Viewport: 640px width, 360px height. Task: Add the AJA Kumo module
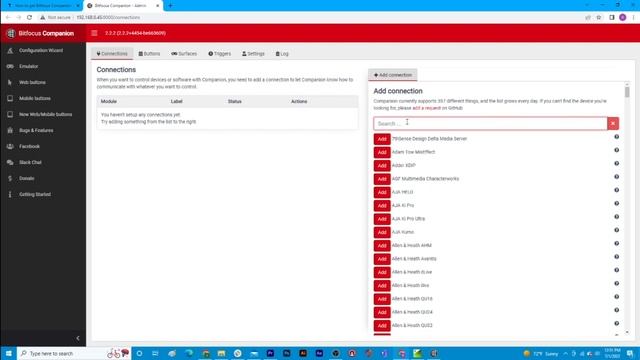(382, 232)
